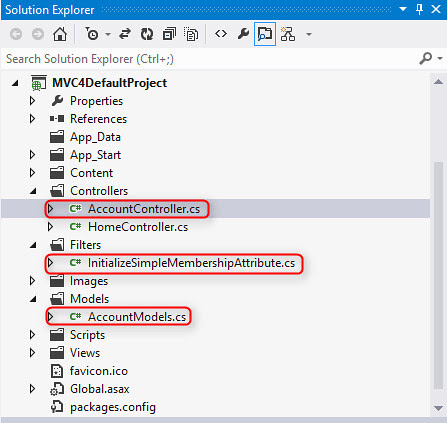Screen dimensions: 447x423
Task: Refresh the Solution Explorer tree
Action: tap(147, 34)
